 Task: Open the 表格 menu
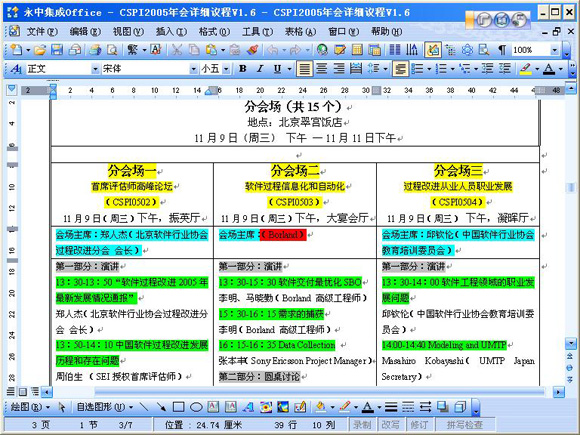(x=300, y=32)
